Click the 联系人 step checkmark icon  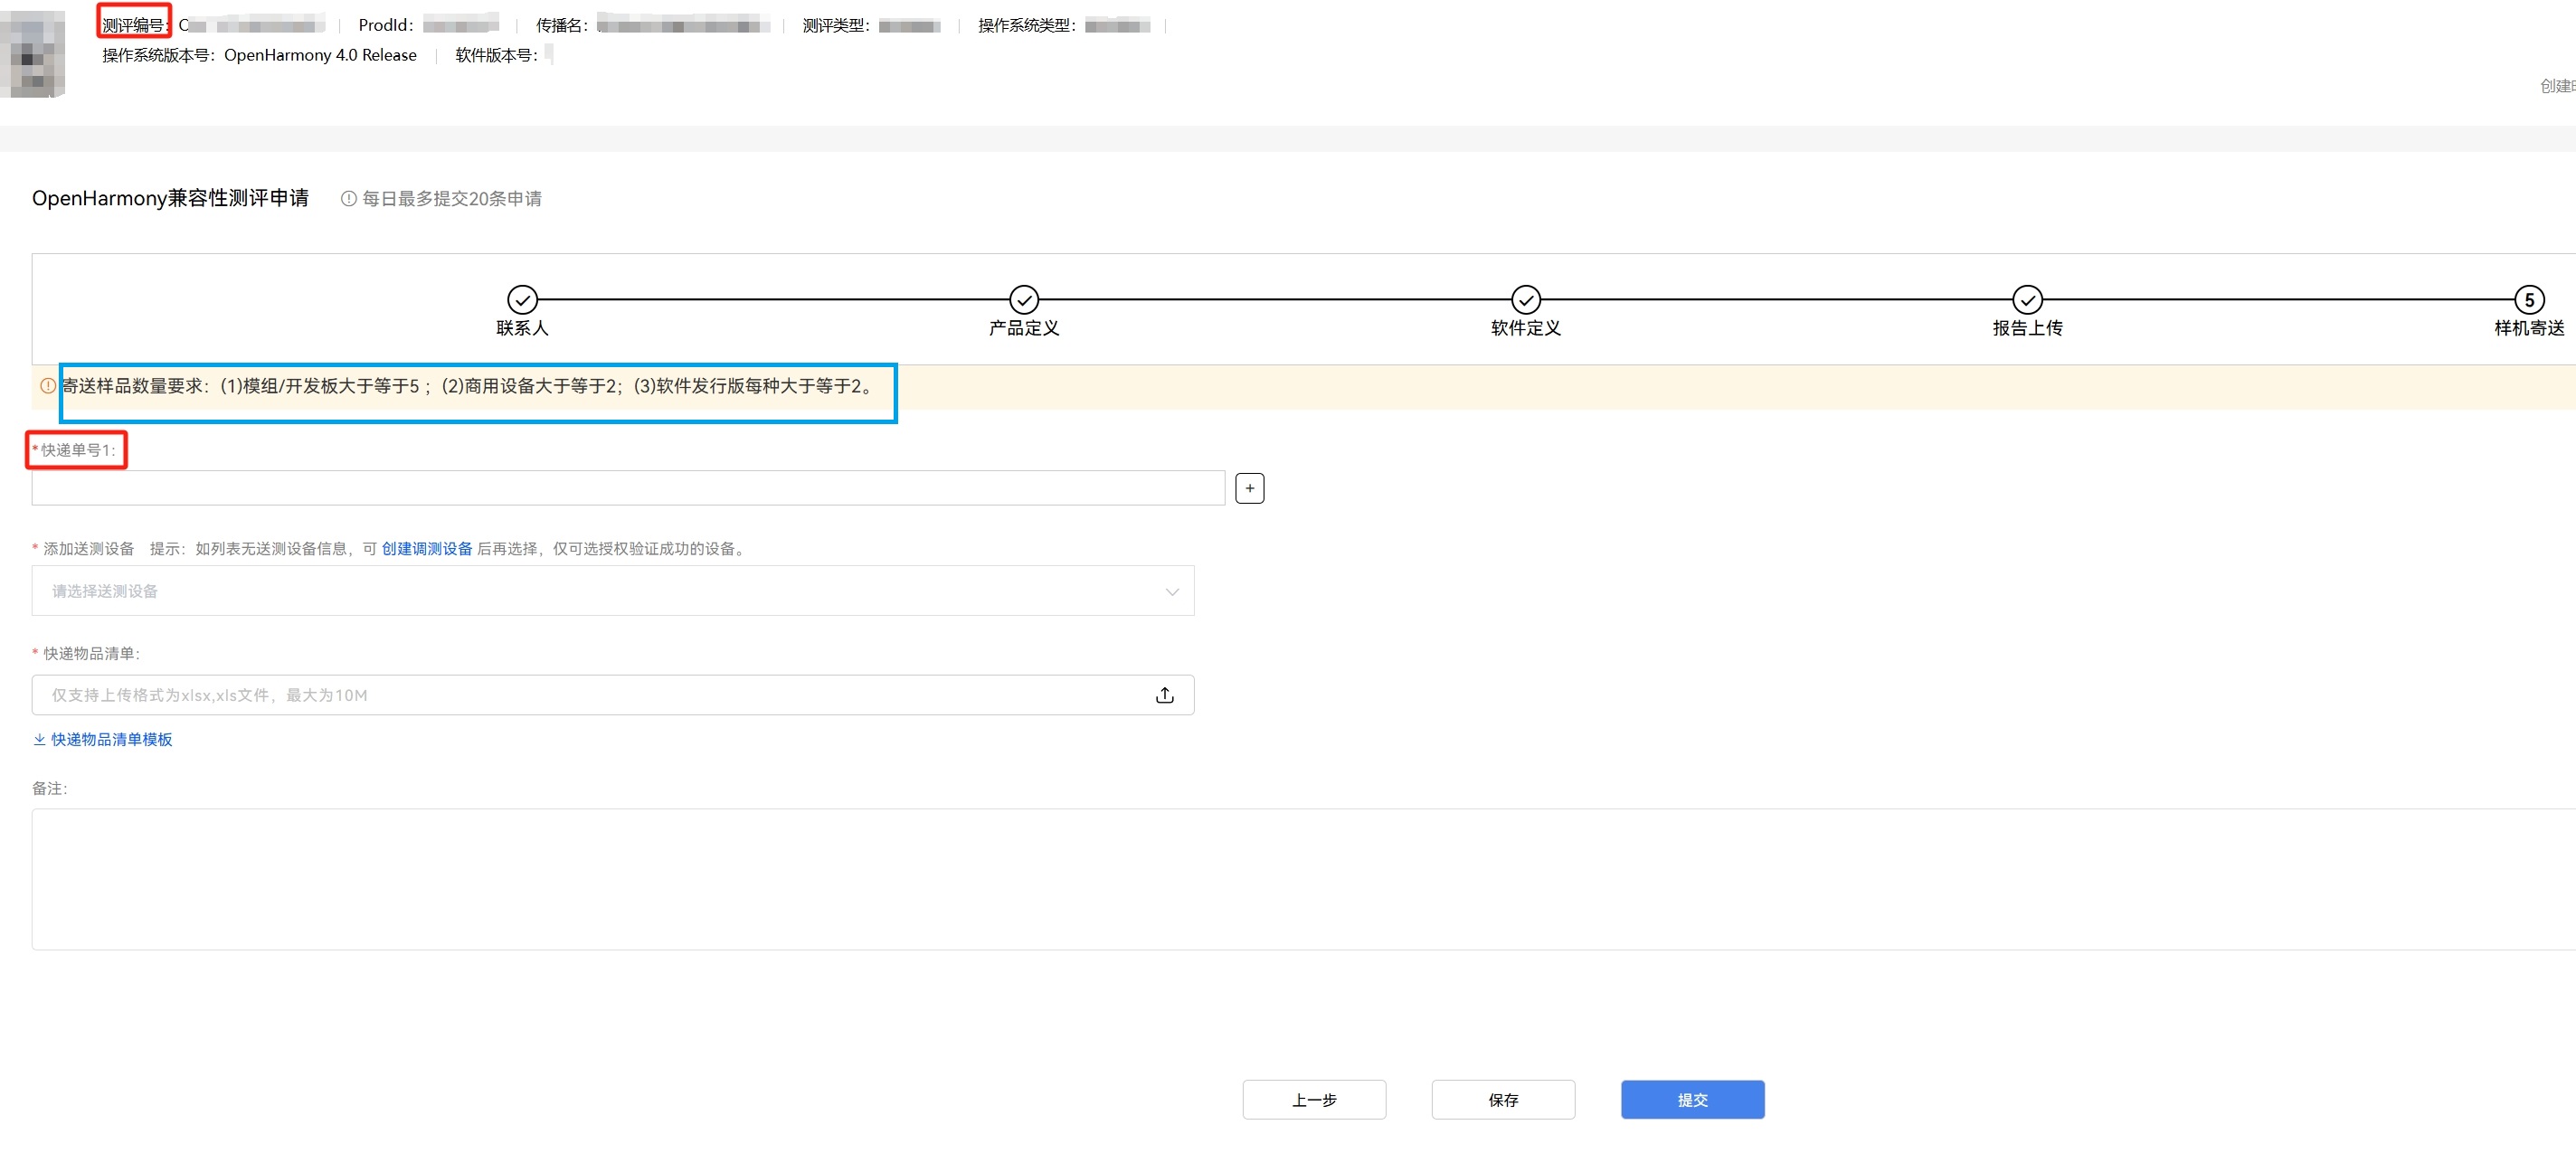[x=522, y=299]
